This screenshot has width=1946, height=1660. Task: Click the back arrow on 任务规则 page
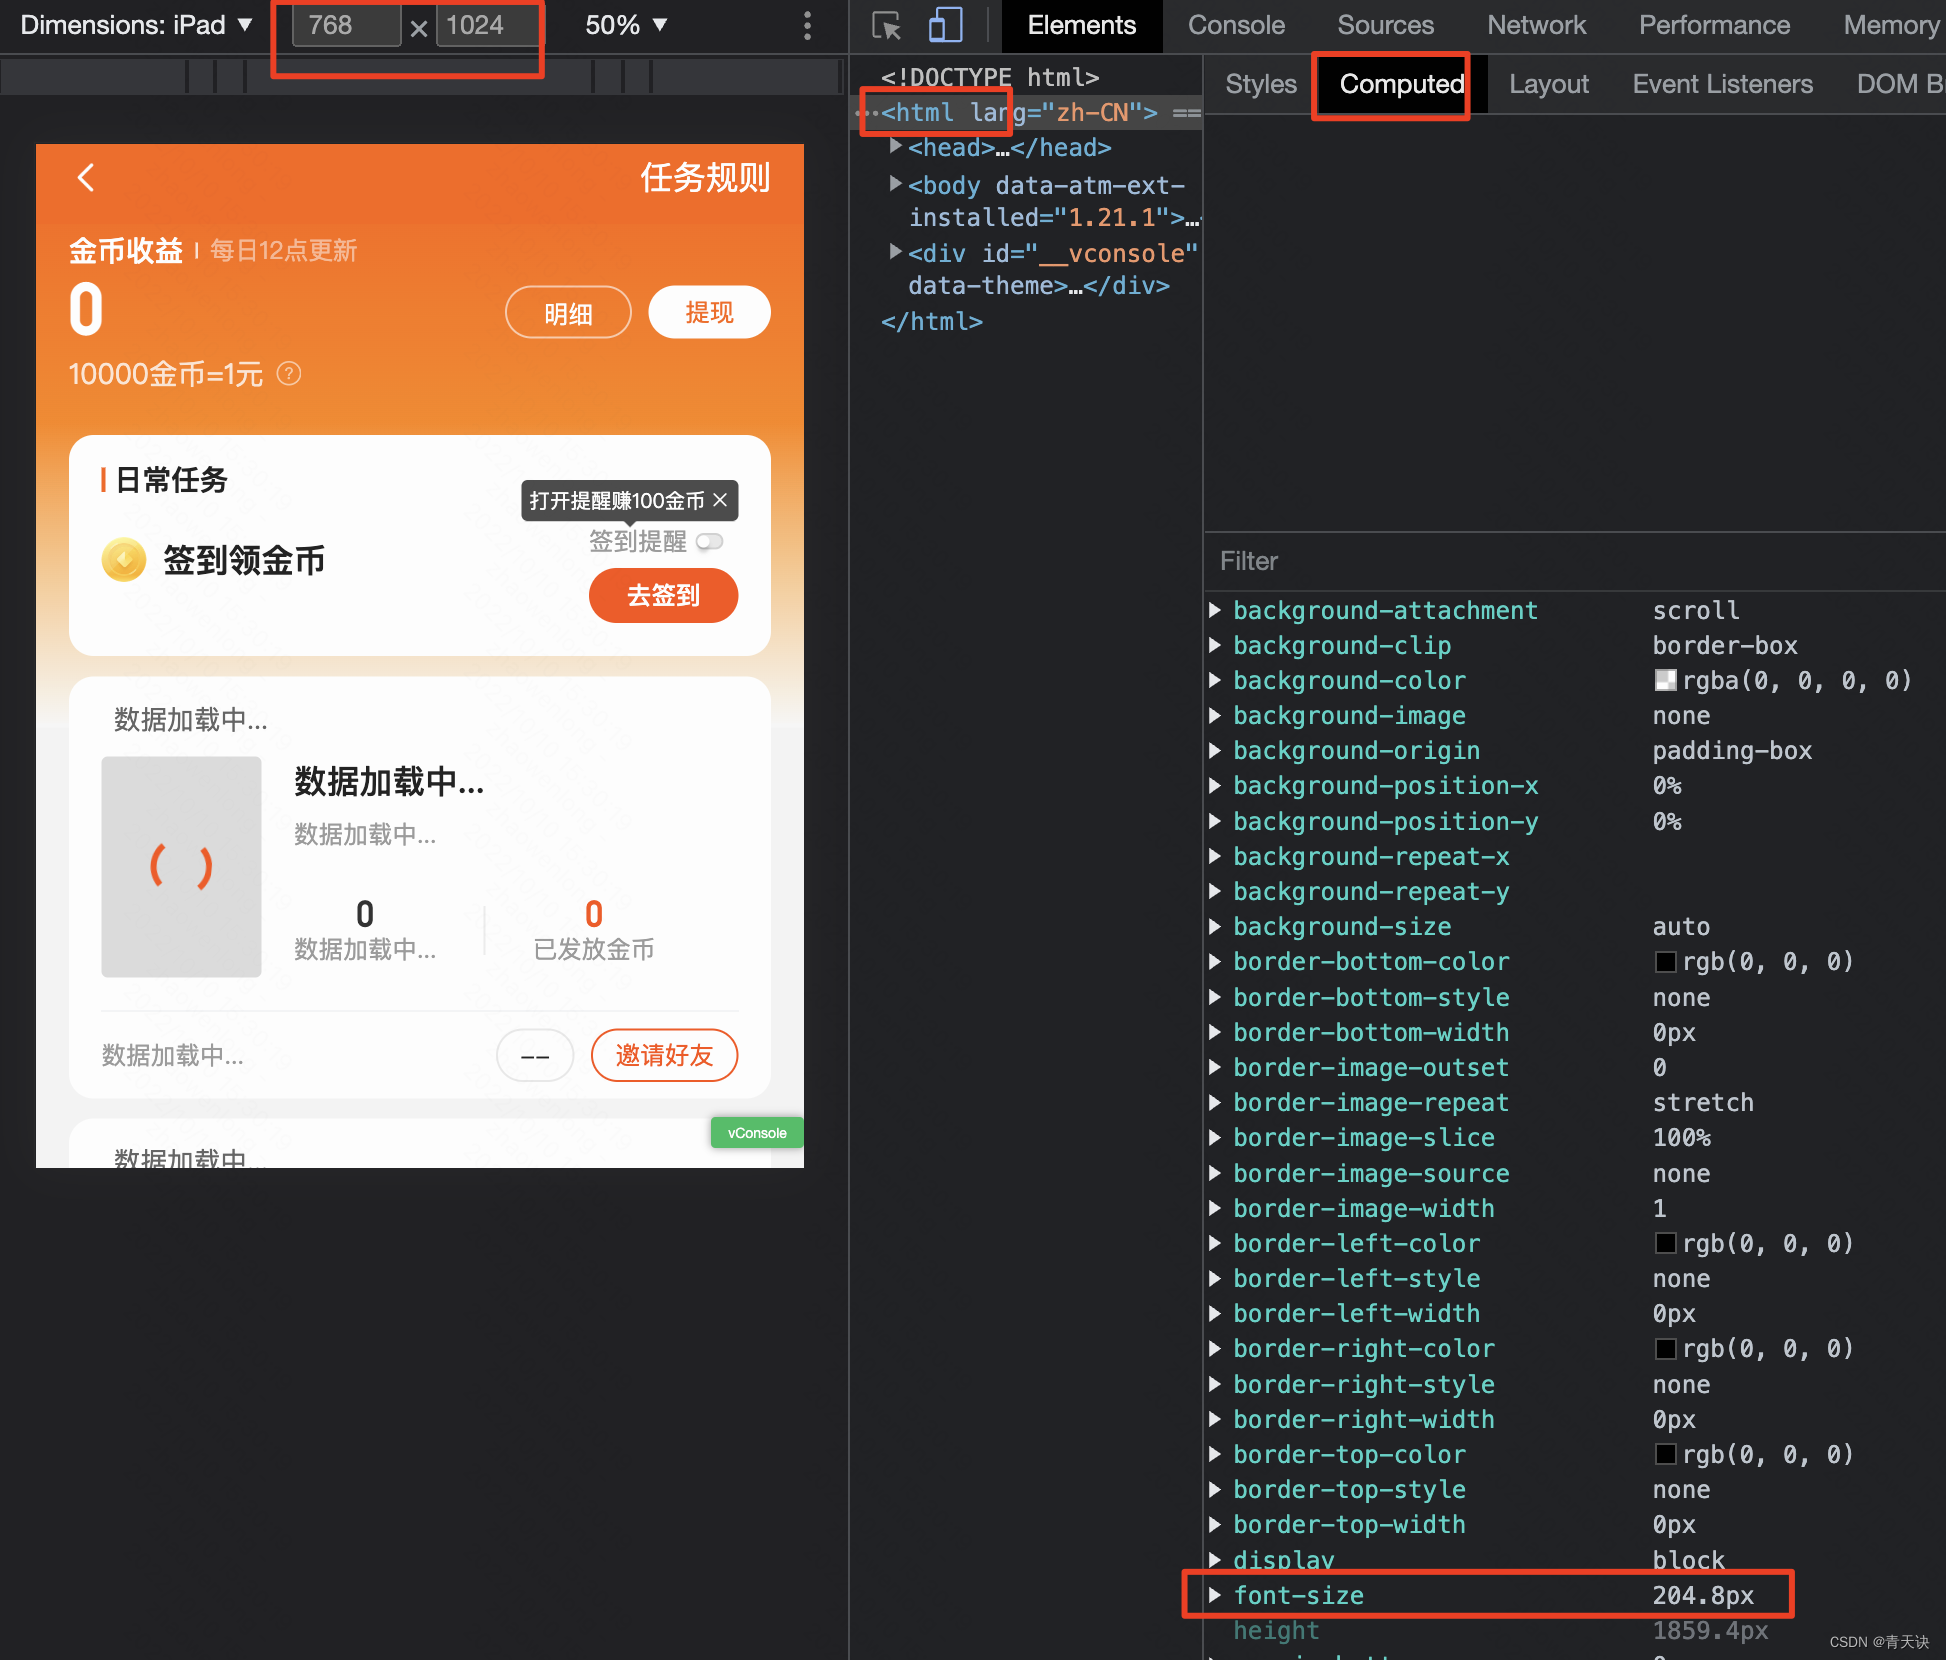point(86,177)
